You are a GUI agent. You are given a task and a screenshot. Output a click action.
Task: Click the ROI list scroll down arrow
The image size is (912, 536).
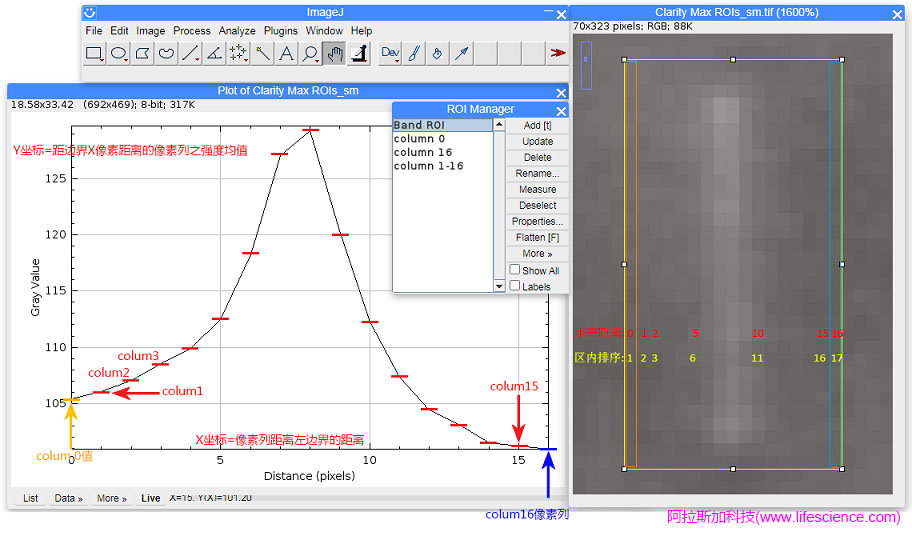500,286
